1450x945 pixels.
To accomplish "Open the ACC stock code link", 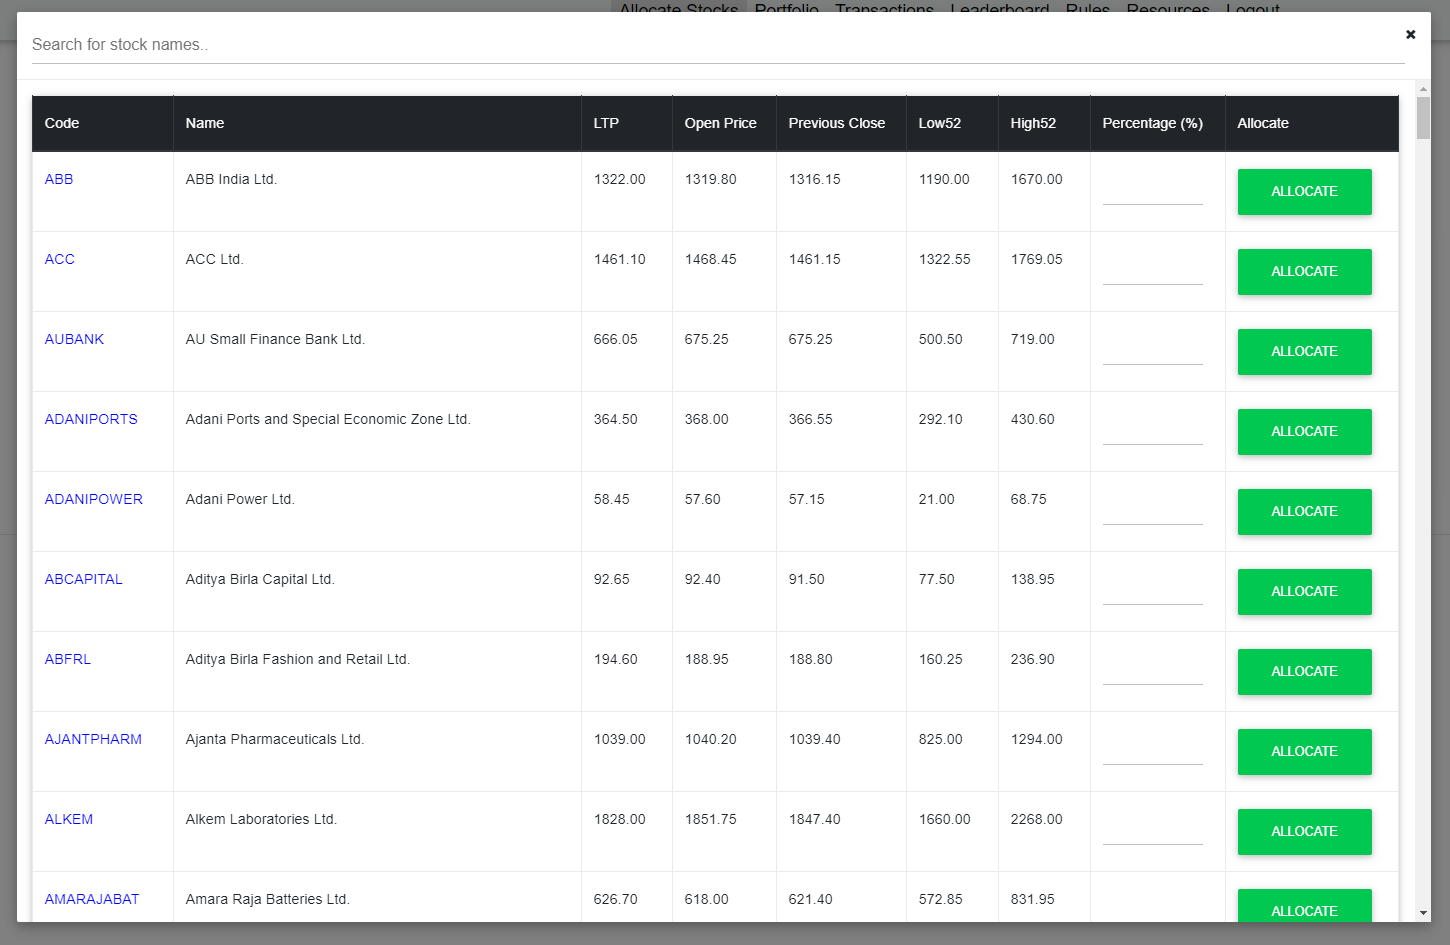I will point(60,259).
